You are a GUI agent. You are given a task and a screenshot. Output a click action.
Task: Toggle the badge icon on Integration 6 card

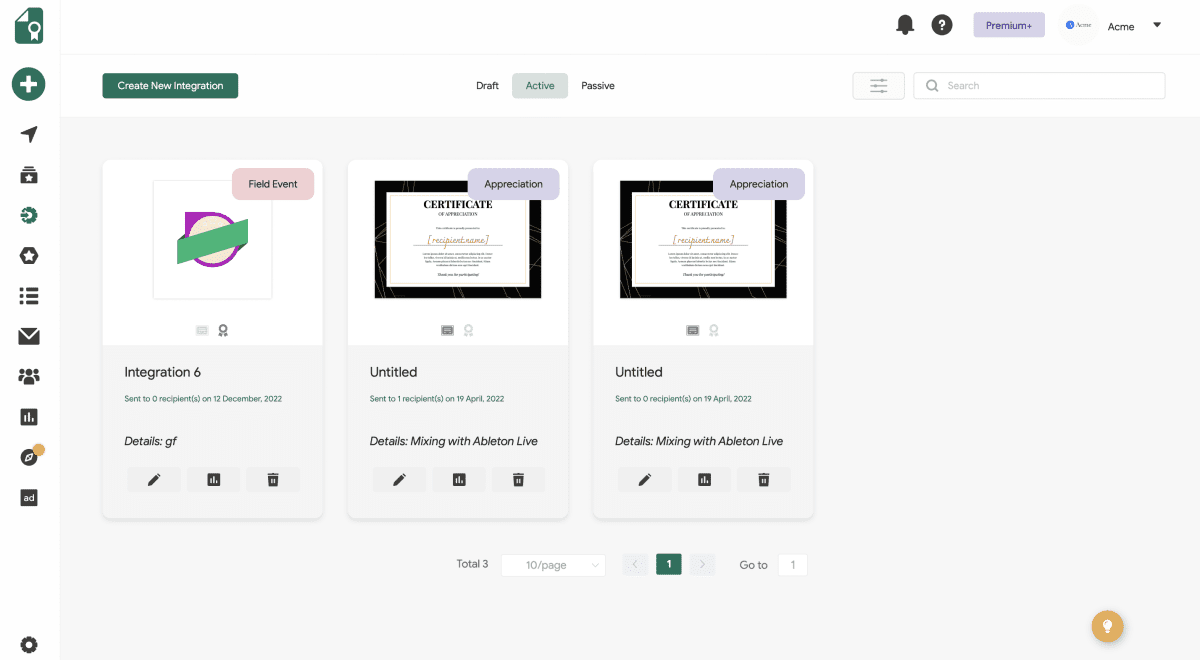(x=222, y=330)
